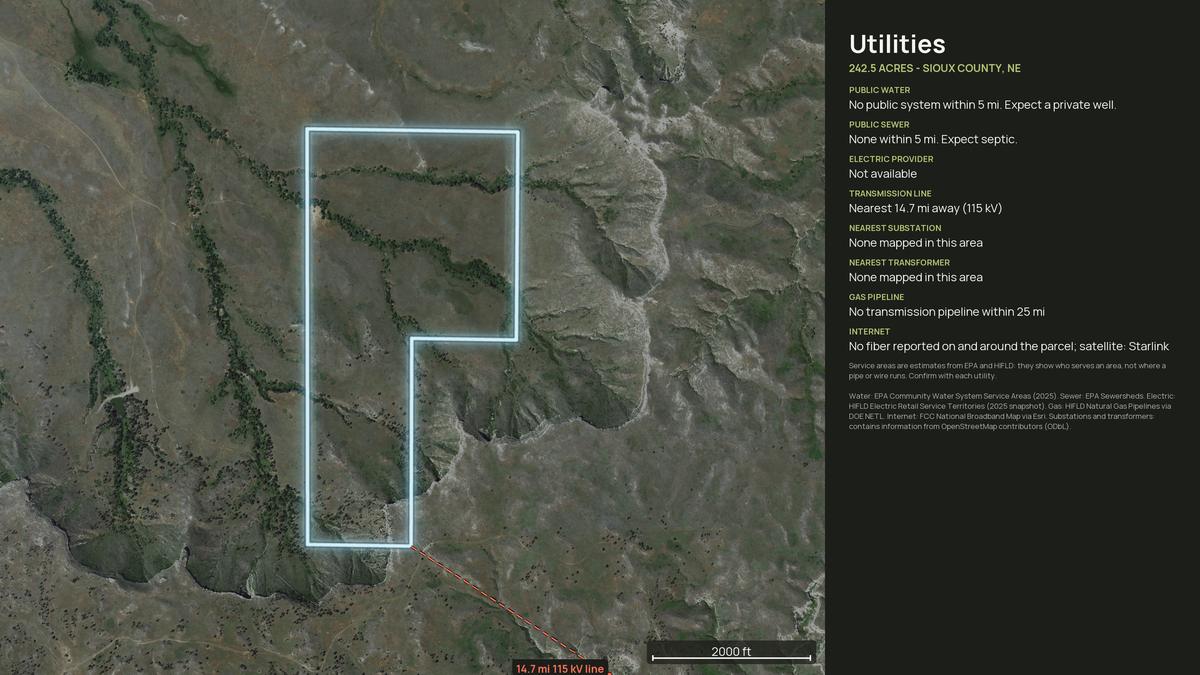This screenshot has width=1200, height=675.
Task: Click the '2000 ft' scale bar
Action: pyautogui.click(x=731, y=652)
